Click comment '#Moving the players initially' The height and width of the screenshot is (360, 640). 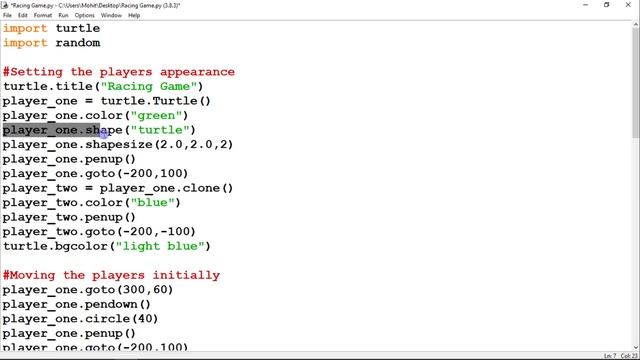pos(111,275)
